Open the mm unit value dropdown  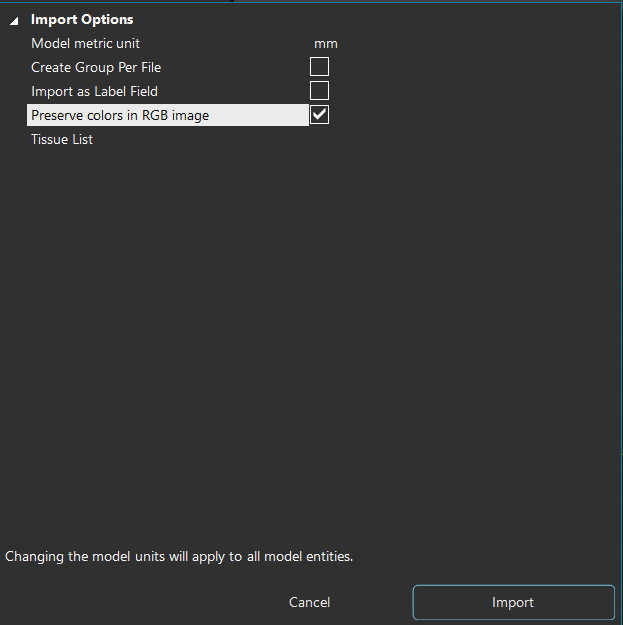coord(326,44)
